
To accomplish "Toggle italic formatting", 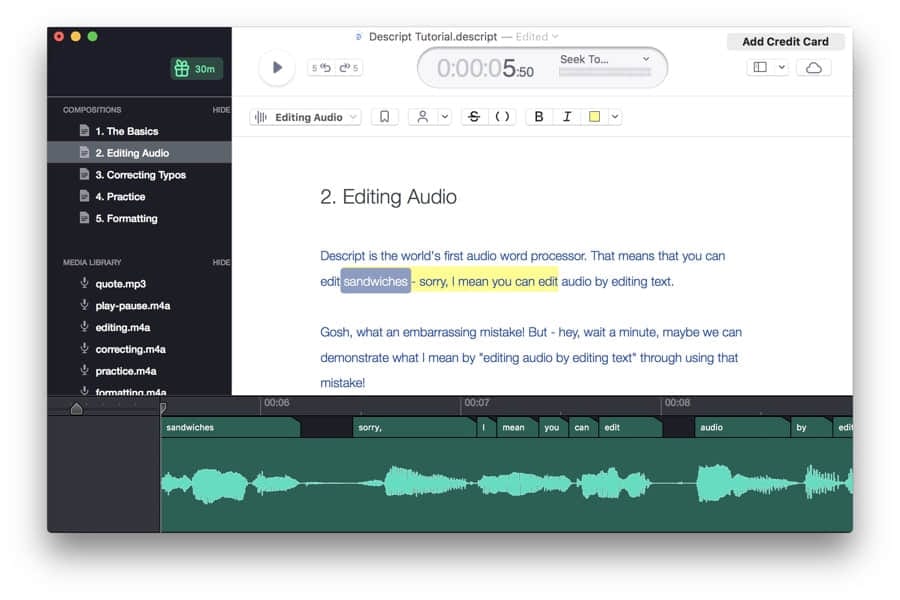I will coord(567,117).
